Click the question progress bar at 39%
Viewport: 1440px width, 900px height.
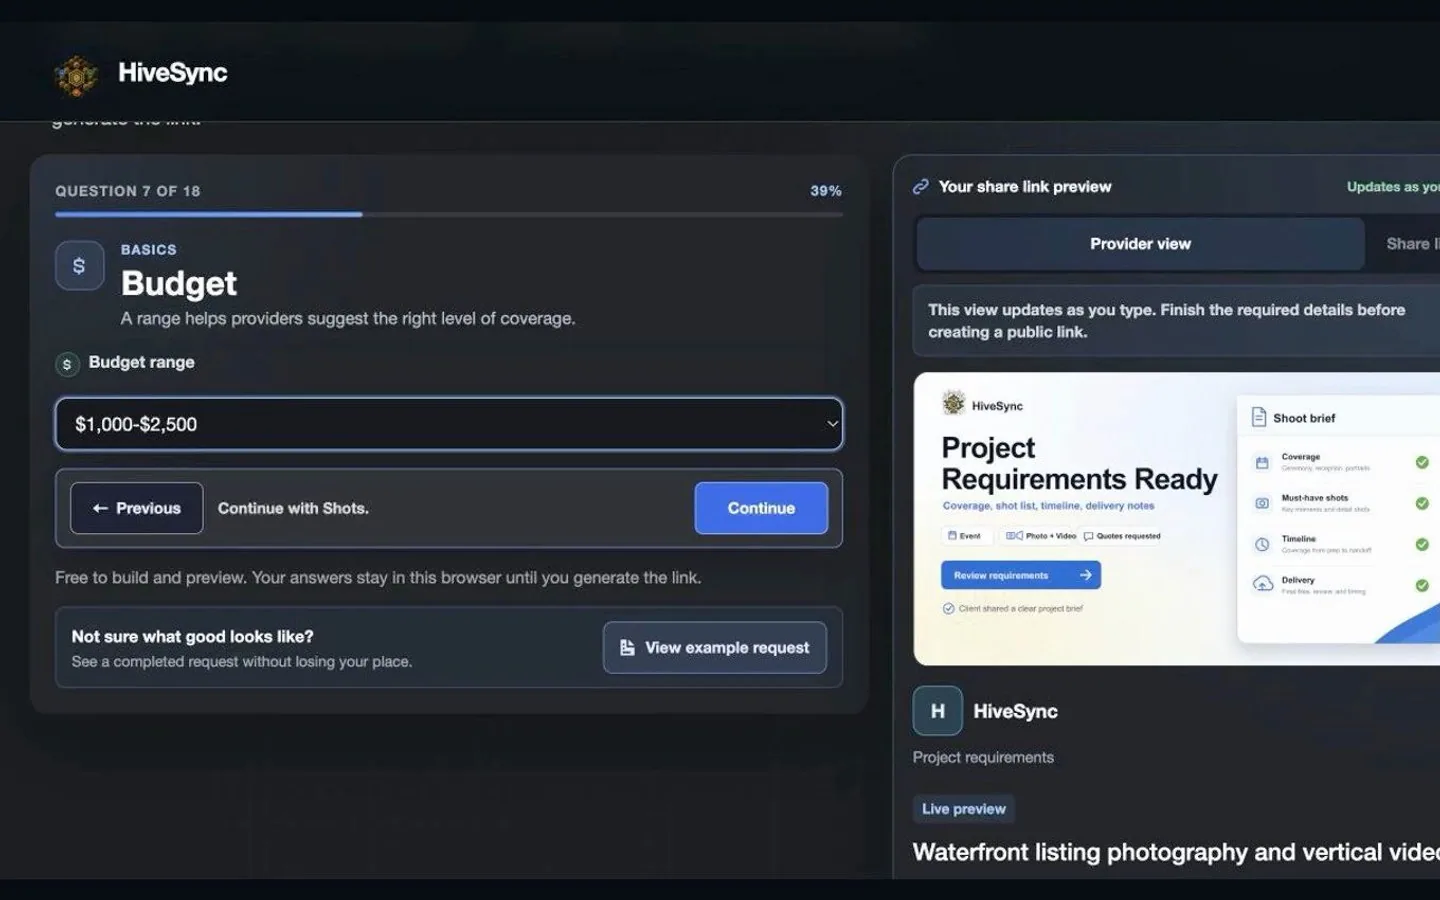click(x=449, y=214)
